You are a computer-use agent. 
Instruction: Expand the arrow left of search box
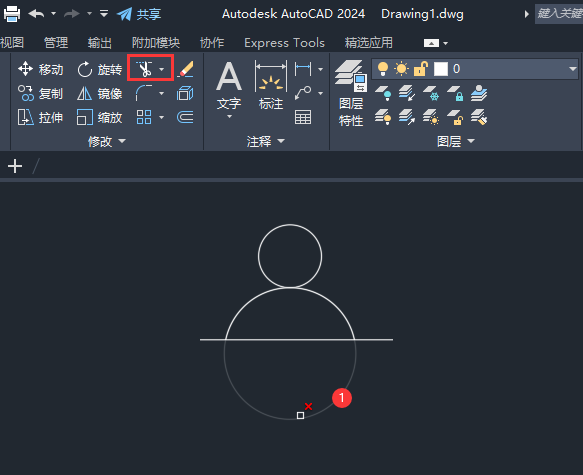526,14
